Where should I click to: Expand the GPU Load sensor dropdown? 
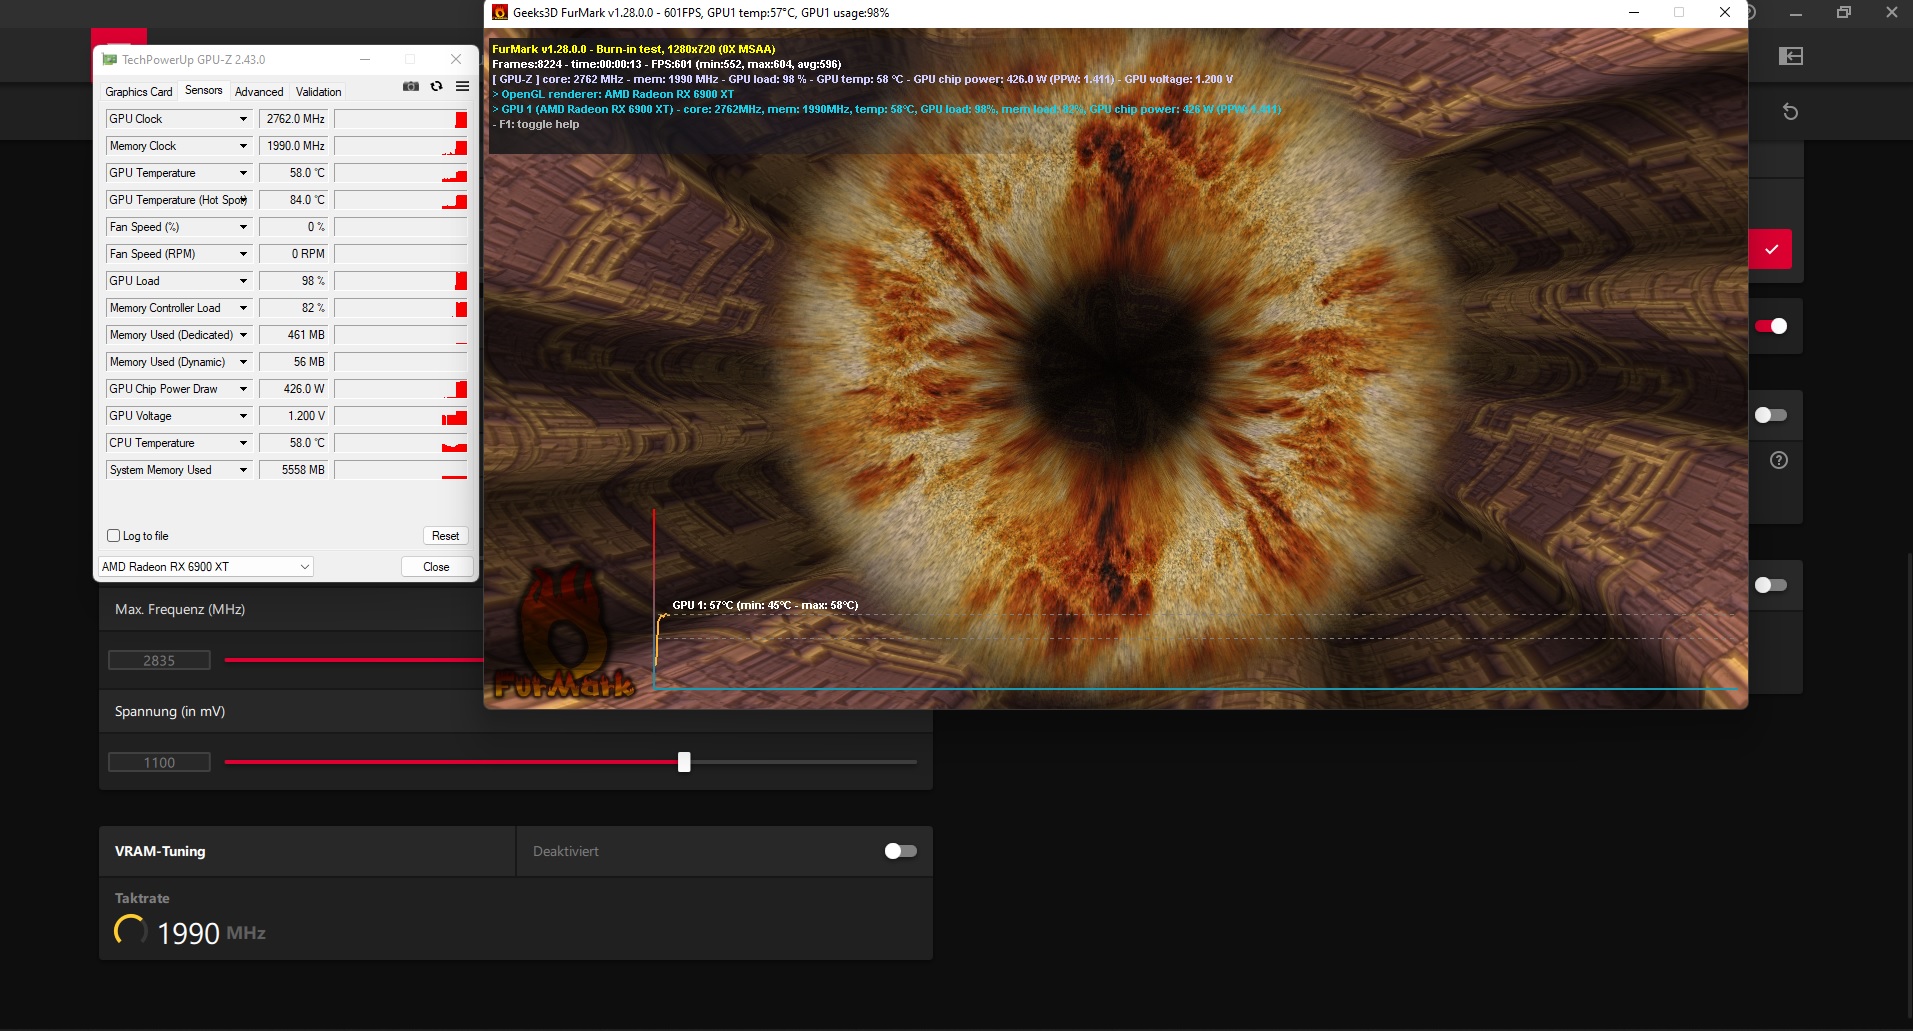tap(243, 281)
